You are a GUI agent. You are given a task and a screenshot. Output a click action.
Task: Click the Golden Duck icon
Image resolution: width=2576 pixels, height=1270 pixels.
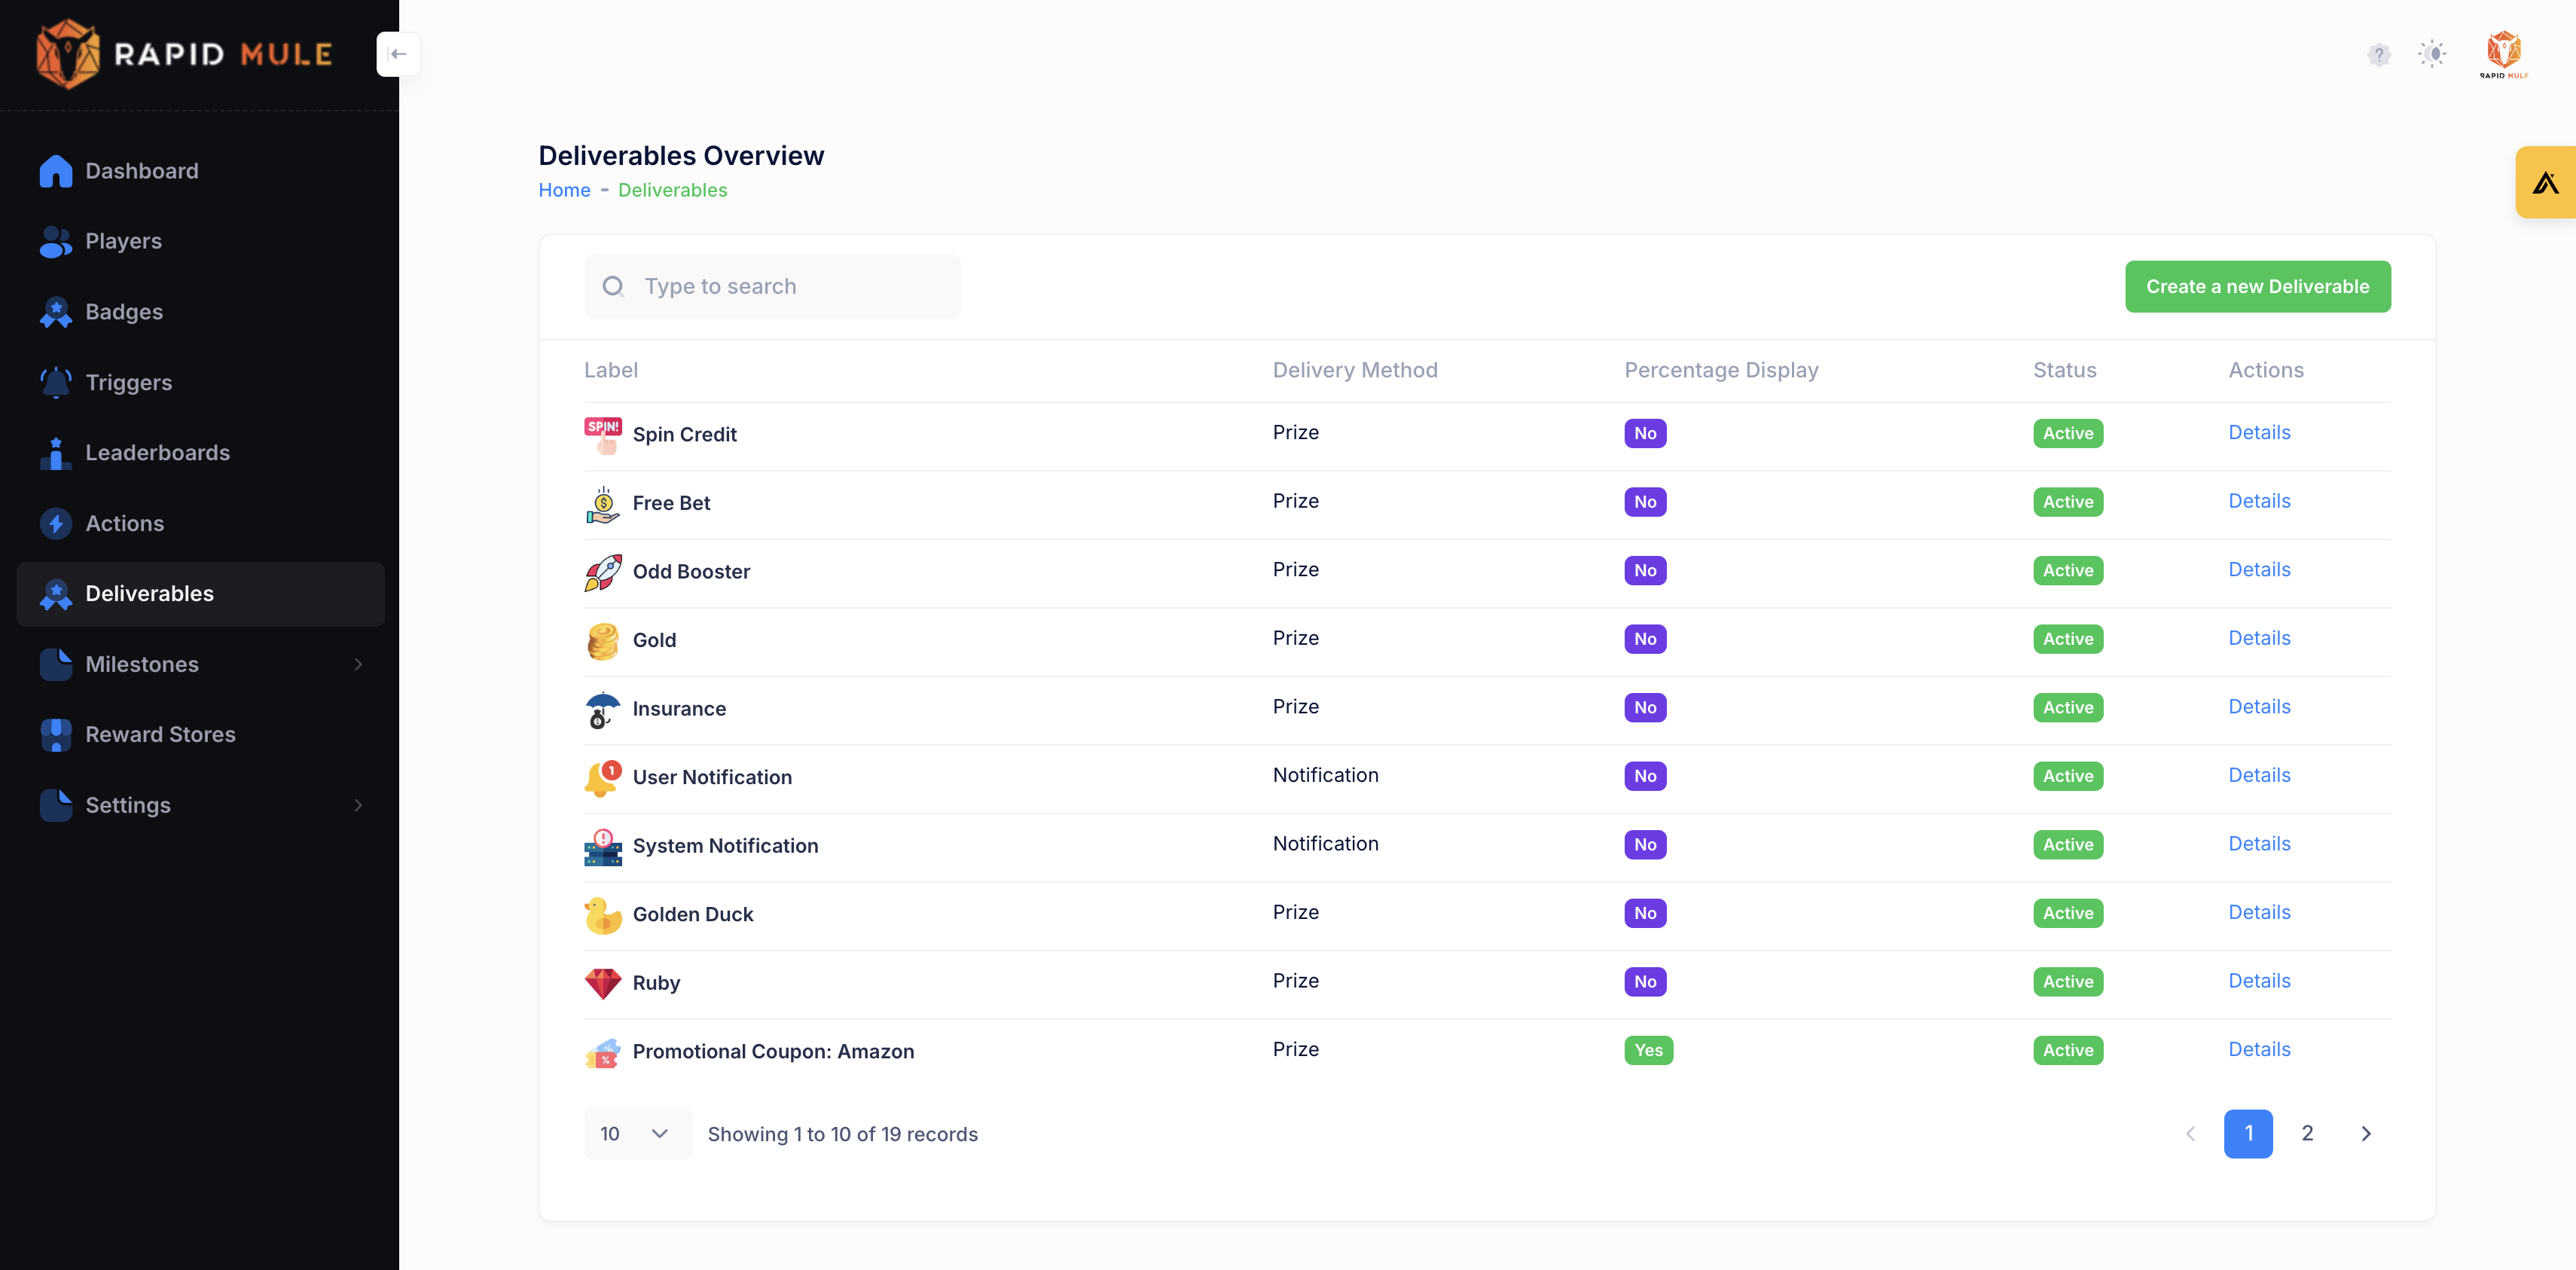coord(603,915)
